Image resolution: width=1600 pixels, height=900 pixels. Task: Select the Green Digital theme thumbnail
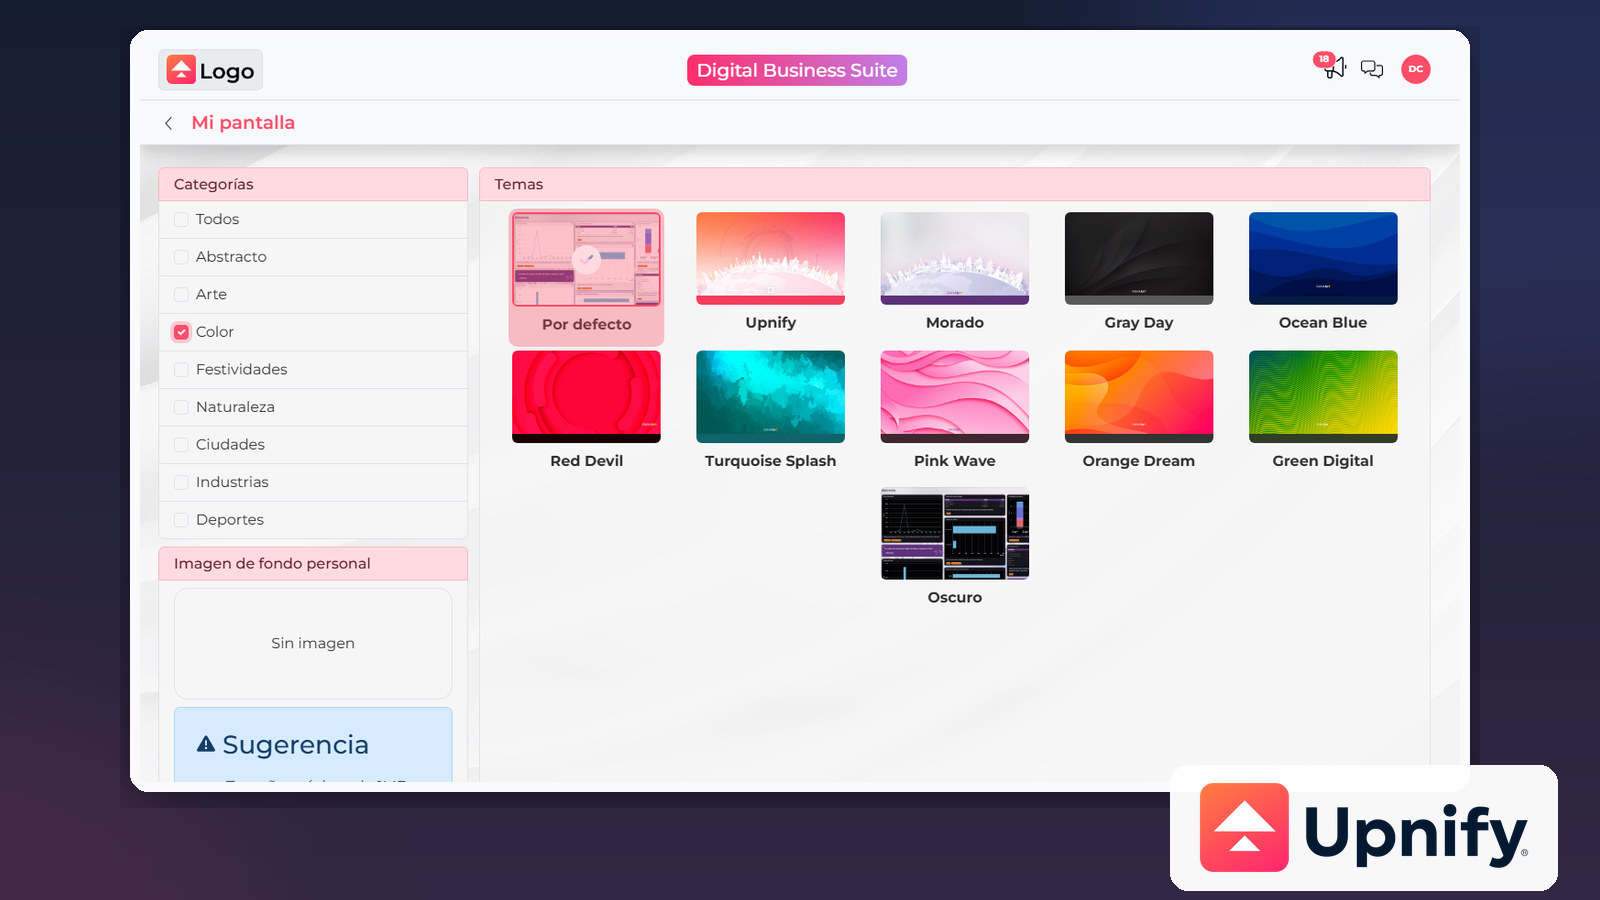1323,396
